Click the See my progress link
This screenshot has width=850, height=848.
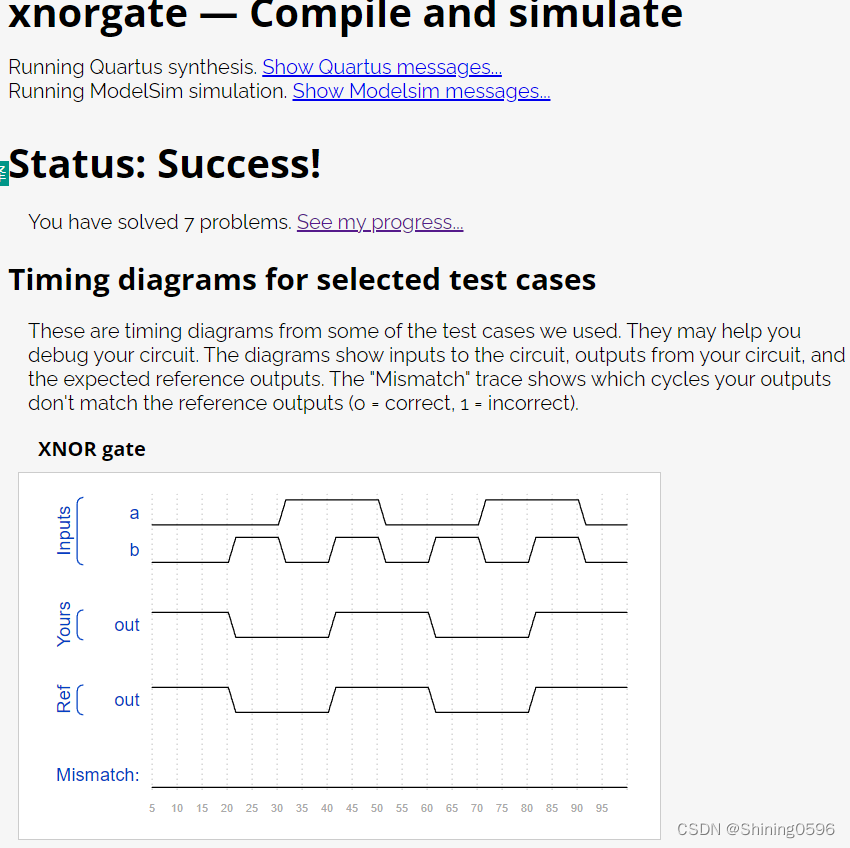click(x=379, y=222)
